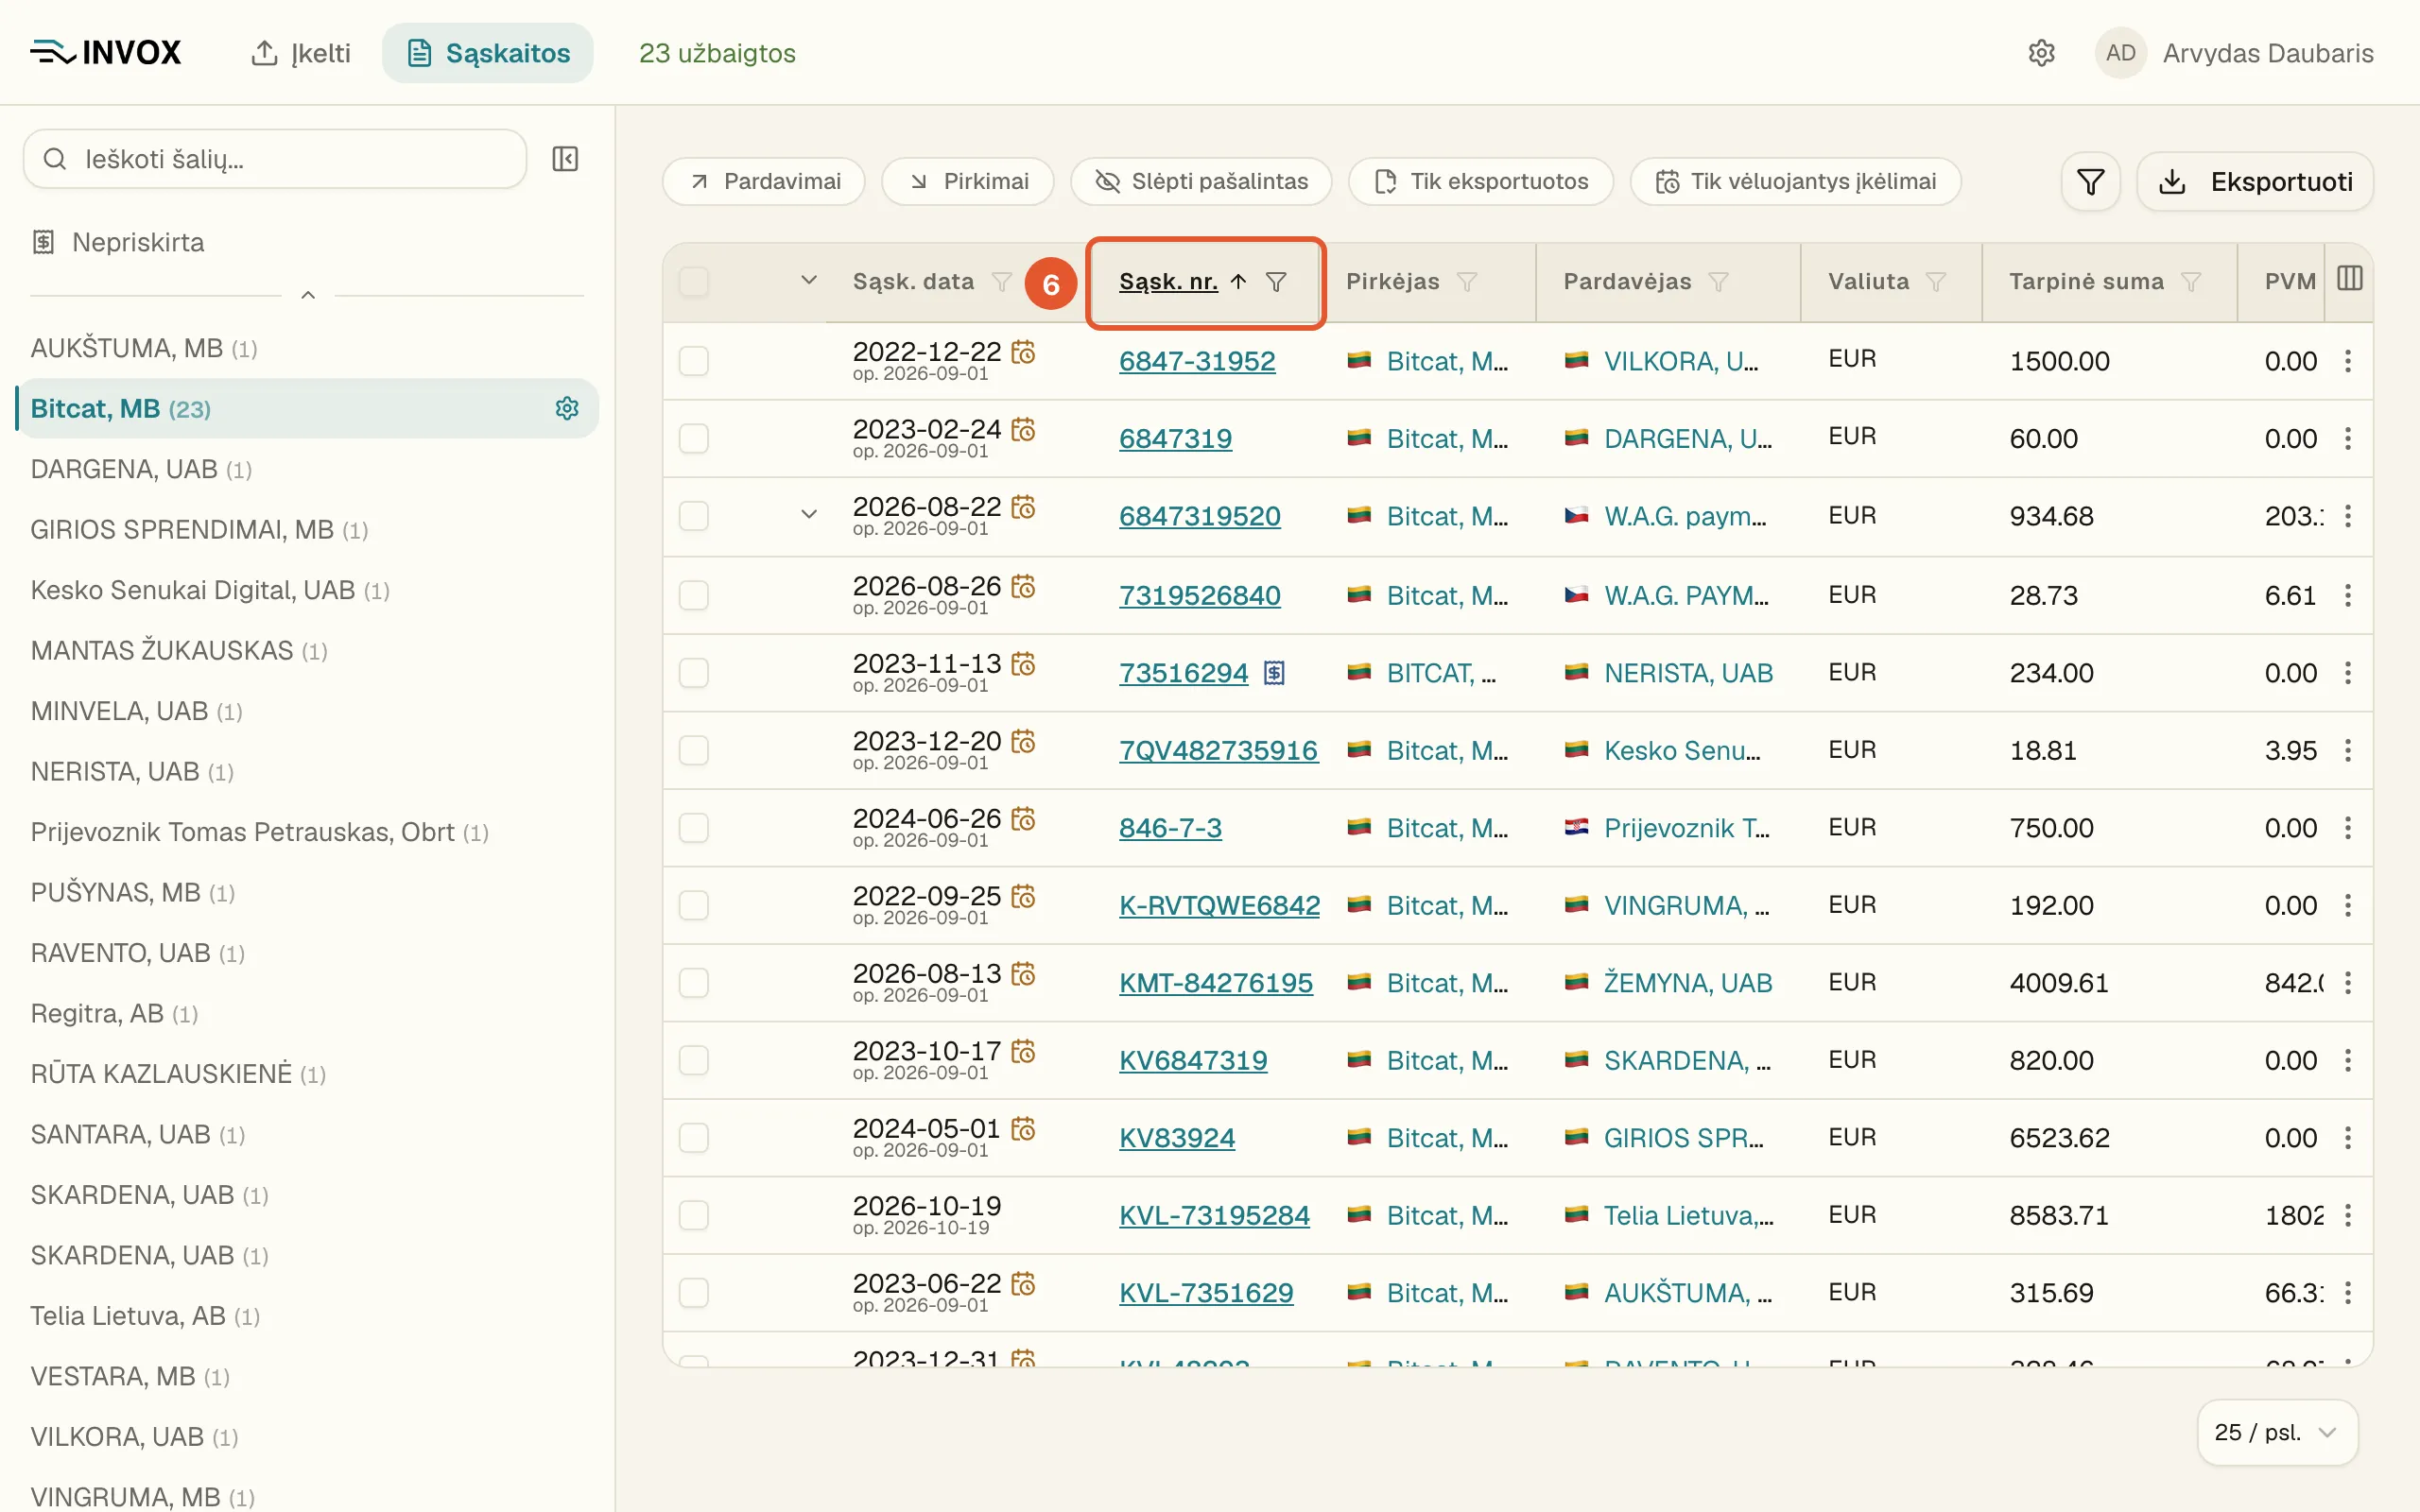Open row menu for invoice 7QV482735916
Viewport: 2420px width, 1512px height.
coord(2348,750)
